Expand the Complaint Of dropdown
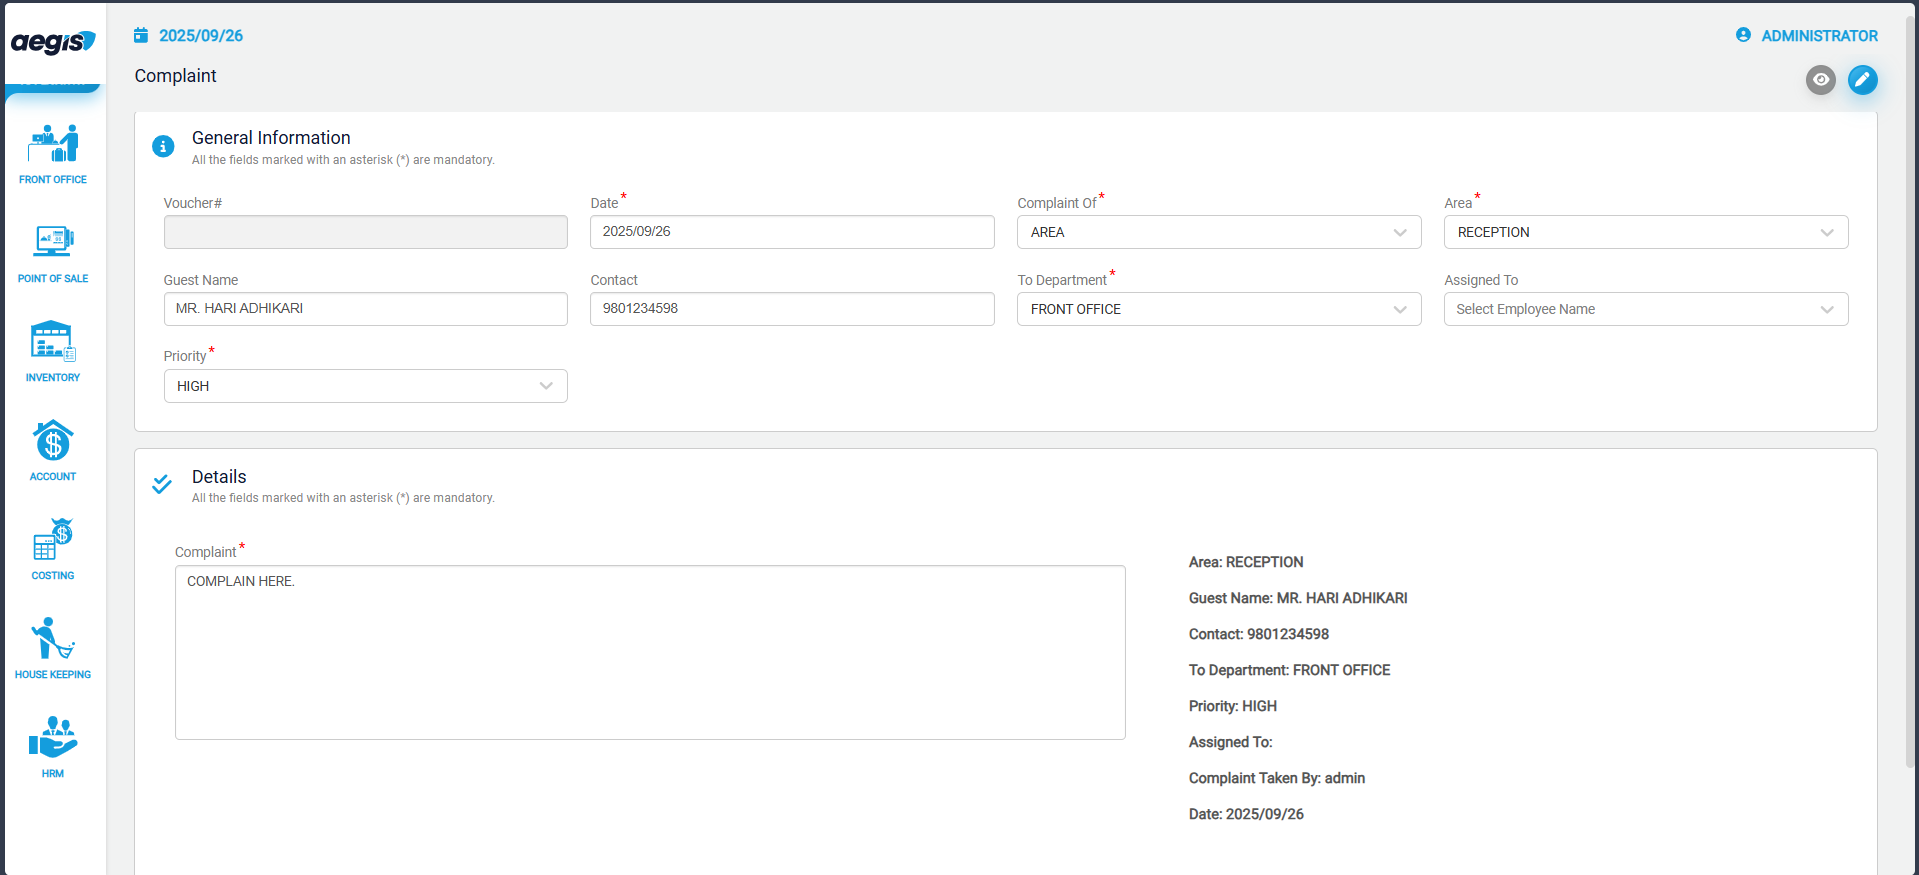Viewport: 1919px width, 875px height. tap(1218, 232)
